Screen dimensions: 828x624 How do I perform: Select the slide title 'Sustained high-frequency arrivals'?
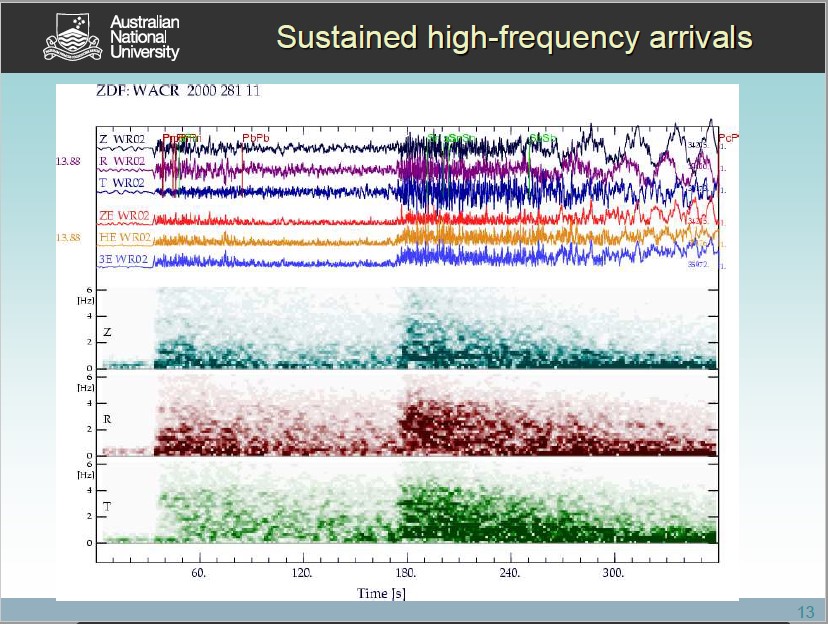pos(514,38)
